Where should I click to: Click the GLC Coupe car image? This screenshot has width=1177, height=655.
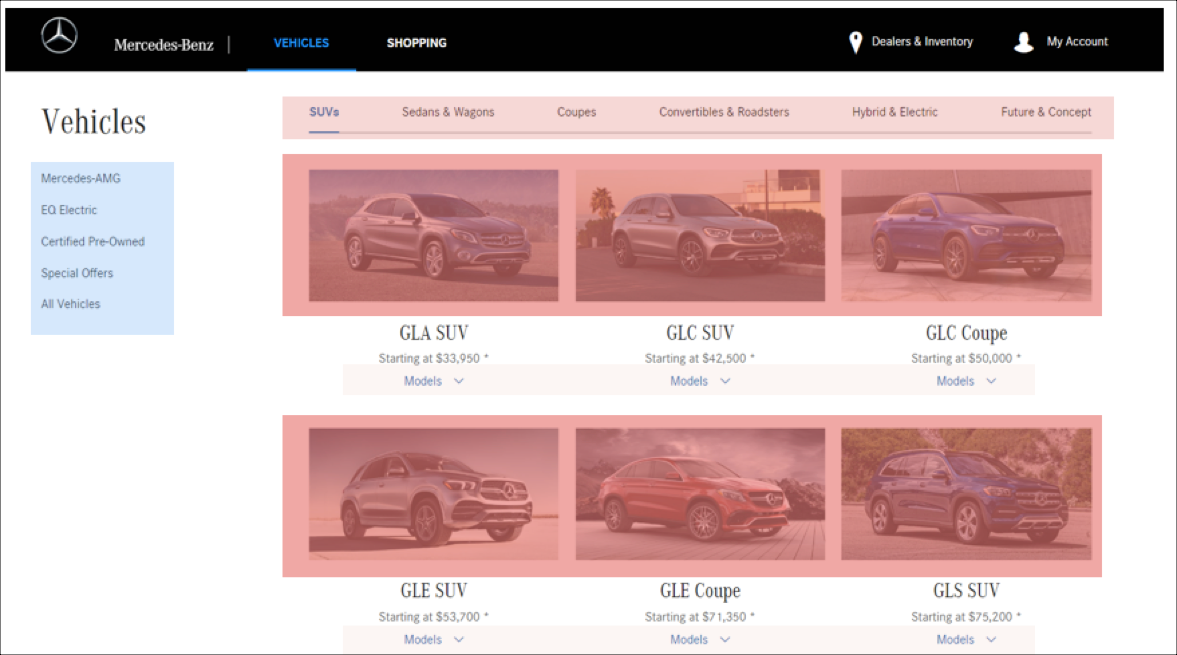tap(966, 235)
